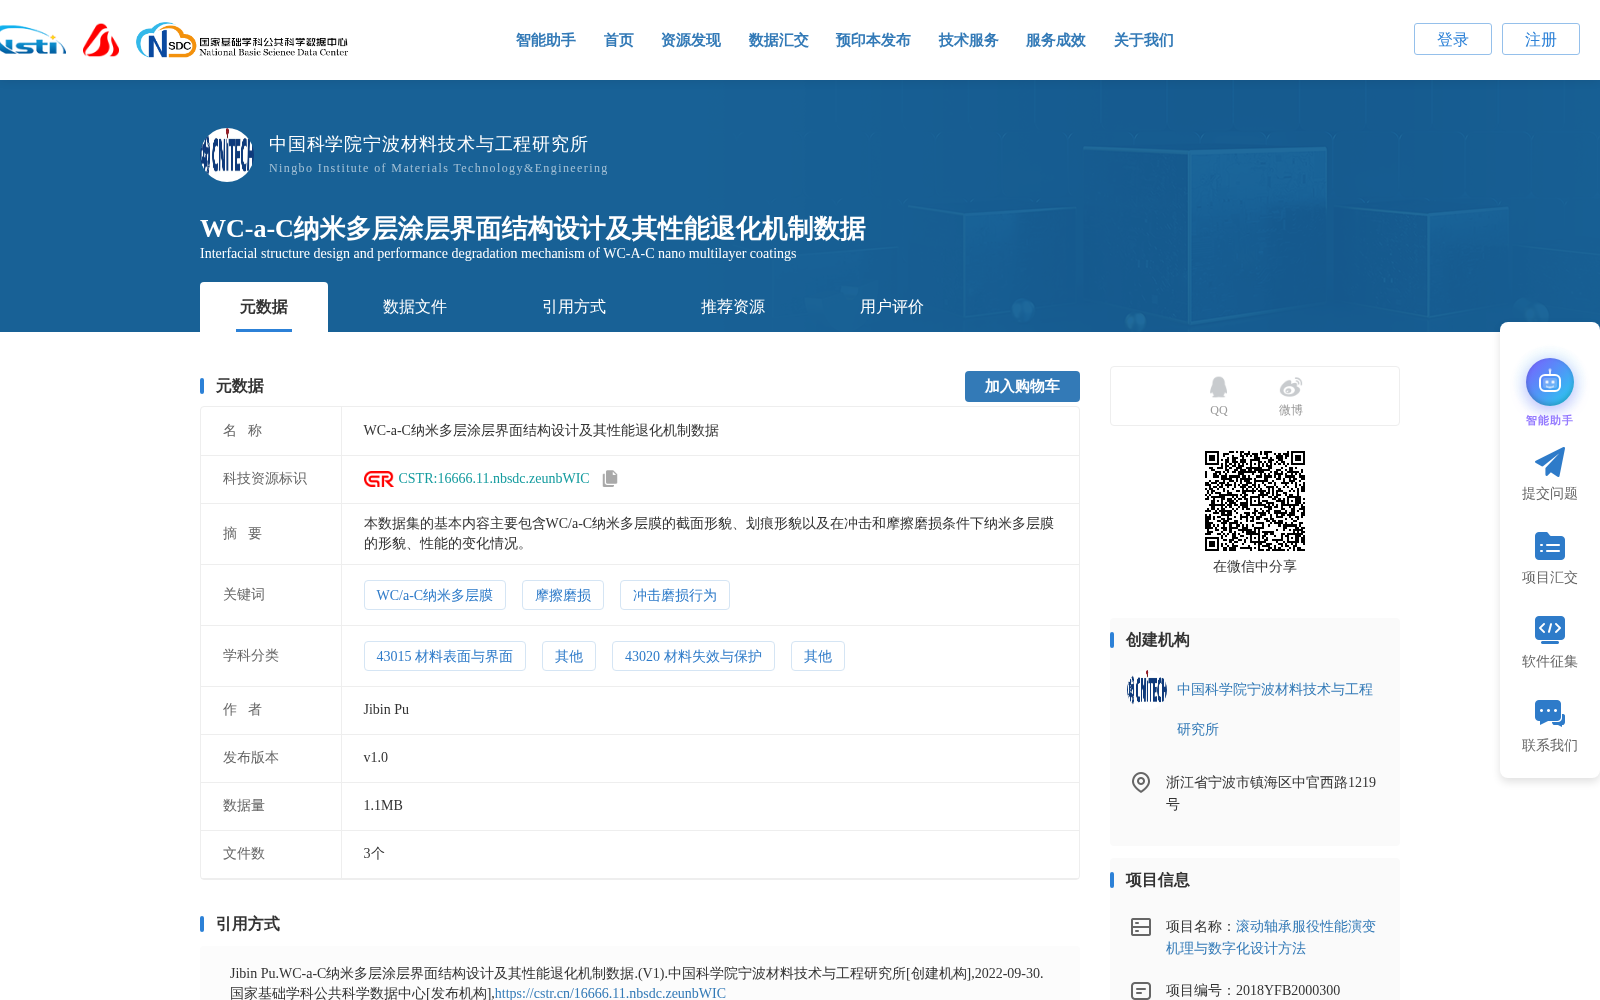Click the project number 2018YFB2000300
The height and width of the screenshot is (1000, 1600).
[x=1288, y=990]
